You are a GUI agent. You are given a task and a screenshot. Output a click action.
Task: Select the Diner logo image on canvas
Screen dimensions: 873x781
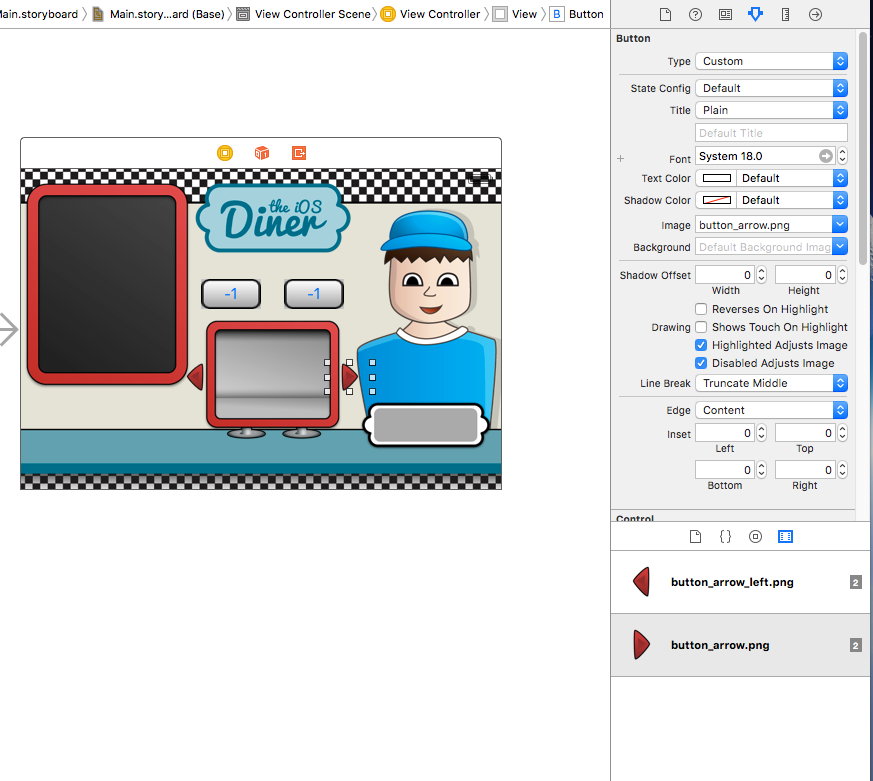click(273, 219)
